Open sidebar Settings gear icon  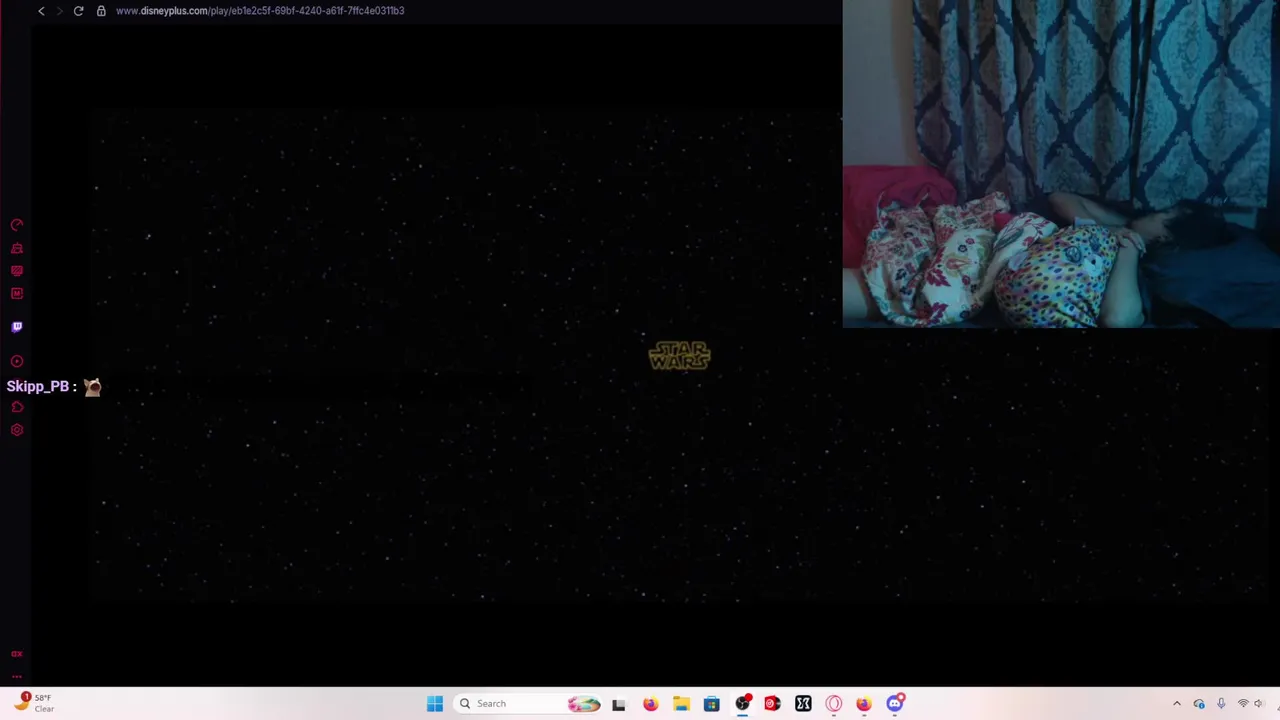17,430
